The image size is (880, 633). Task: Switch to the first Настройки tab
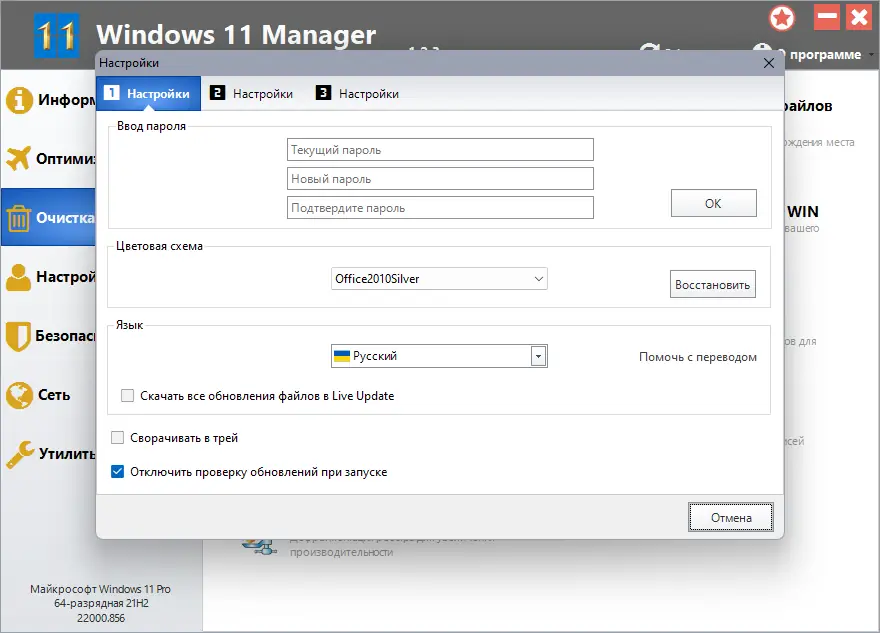(149, 93)
